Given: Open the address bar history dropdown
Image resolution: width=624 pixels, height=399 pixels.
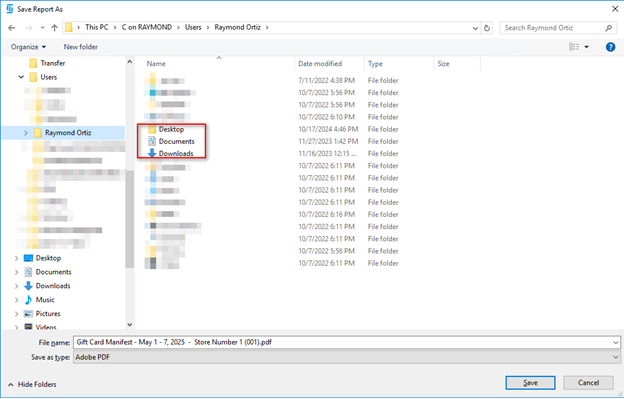Looking at the screenshot, I should 475,28.
